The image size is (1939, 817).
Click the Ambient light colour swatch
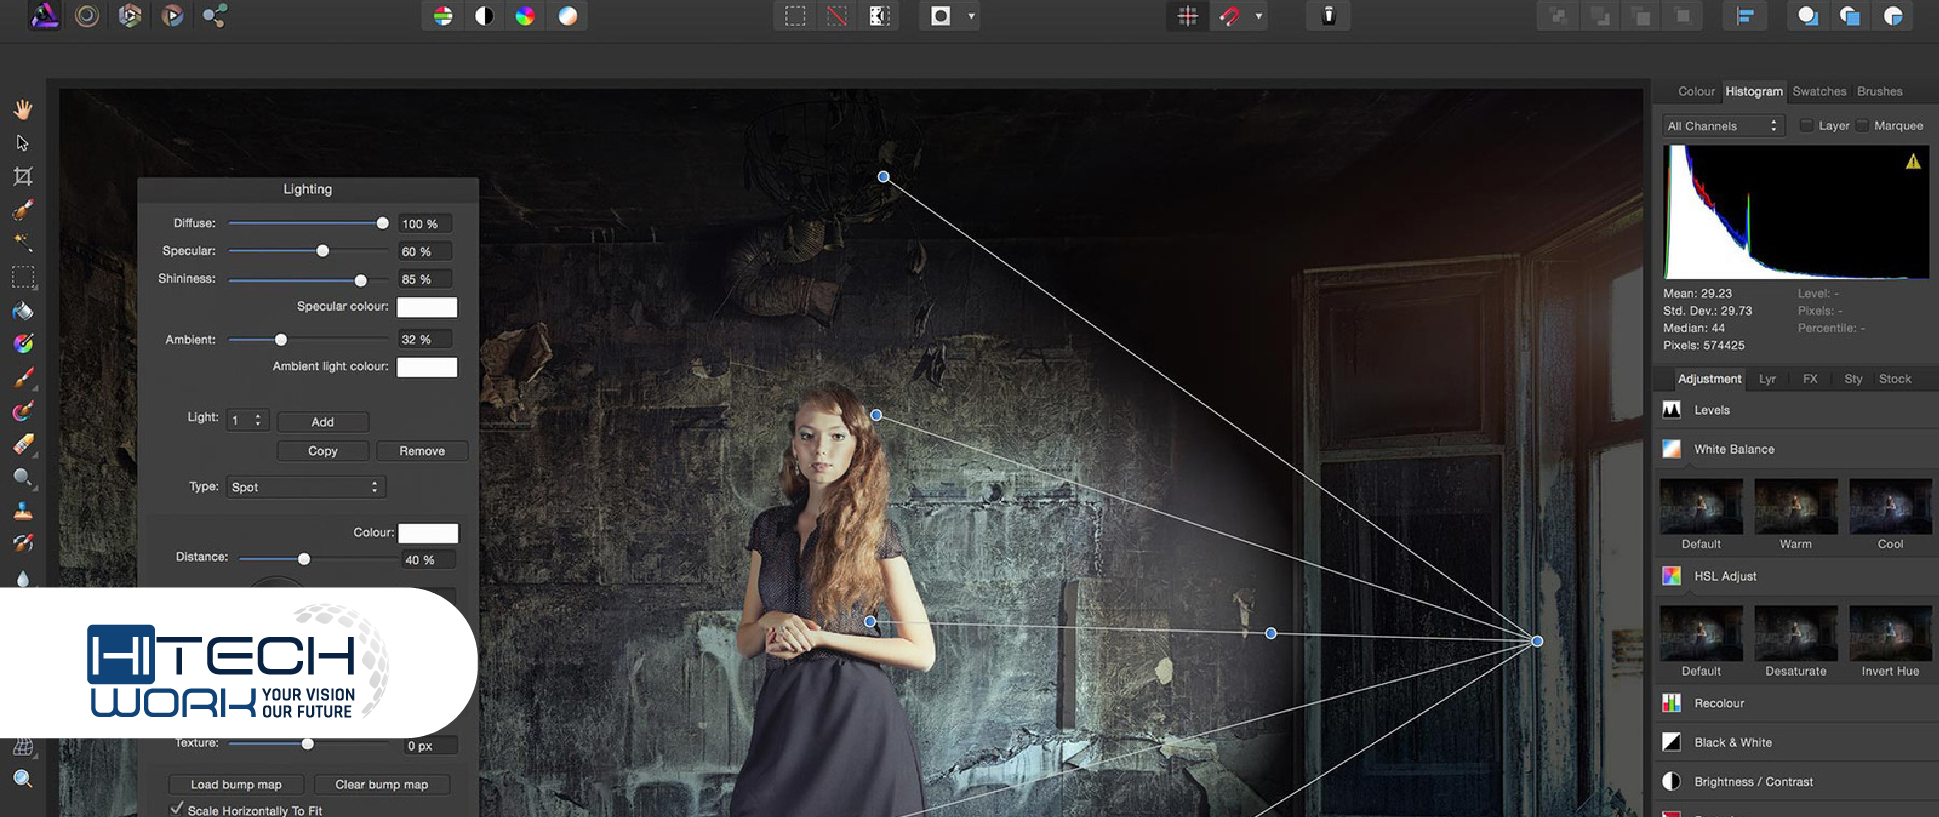click(x=427, y=367)
